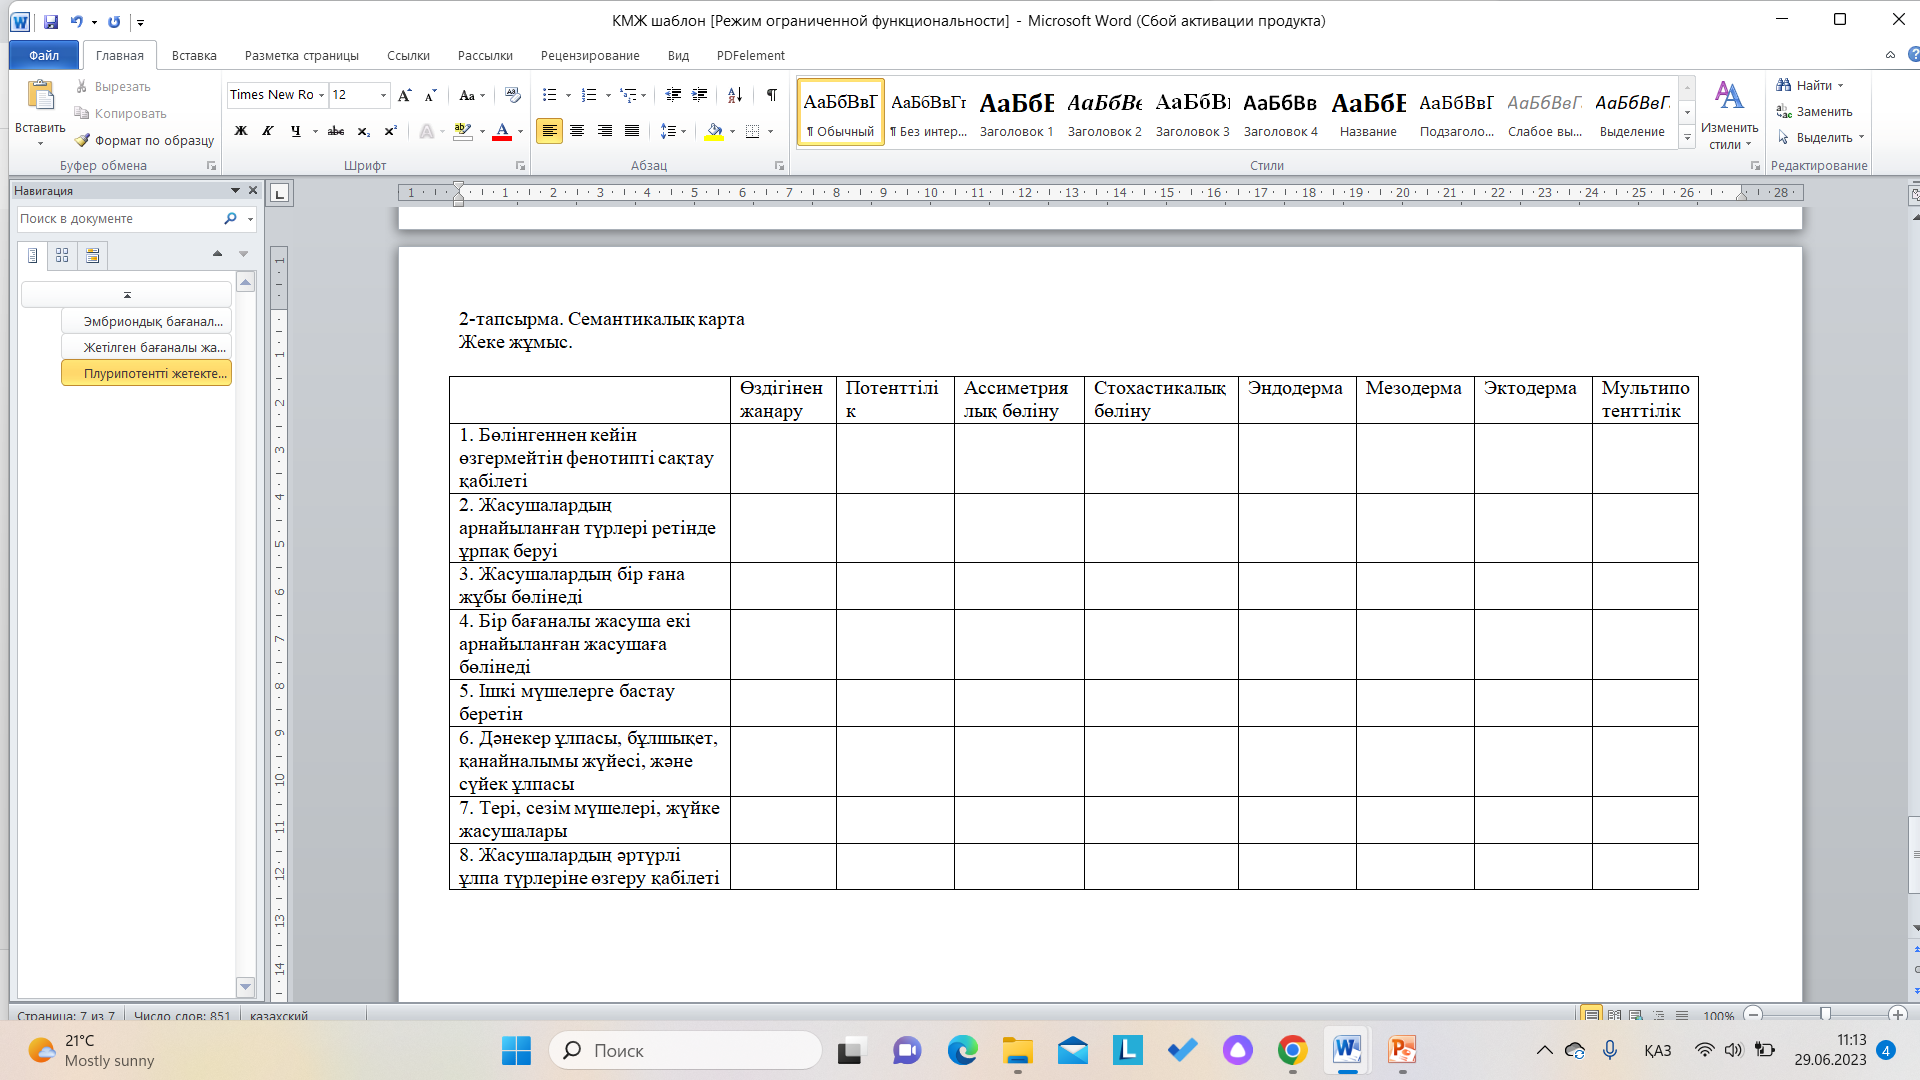Click the Increase indent icon
This screenshot has height=1080, width=1920.
pos(700,95)
